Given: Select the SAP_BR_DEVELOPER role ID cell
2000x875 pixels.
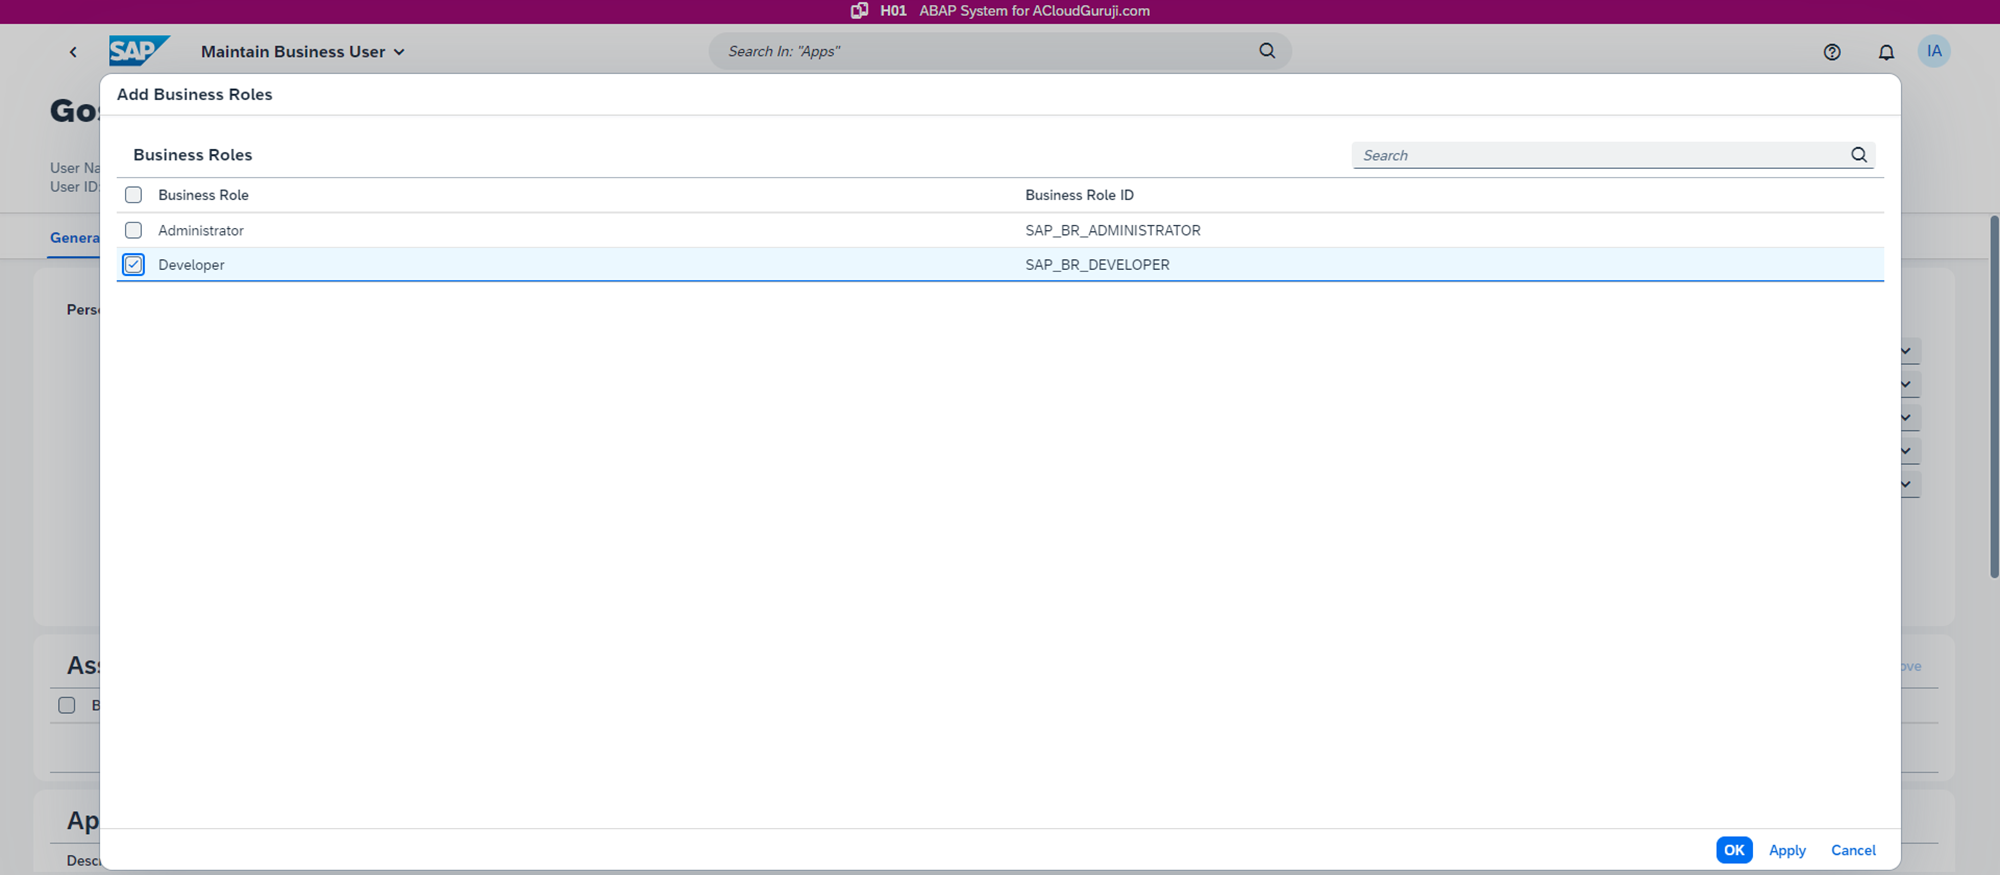Looking at the screenshot, I should [1097, 265].
